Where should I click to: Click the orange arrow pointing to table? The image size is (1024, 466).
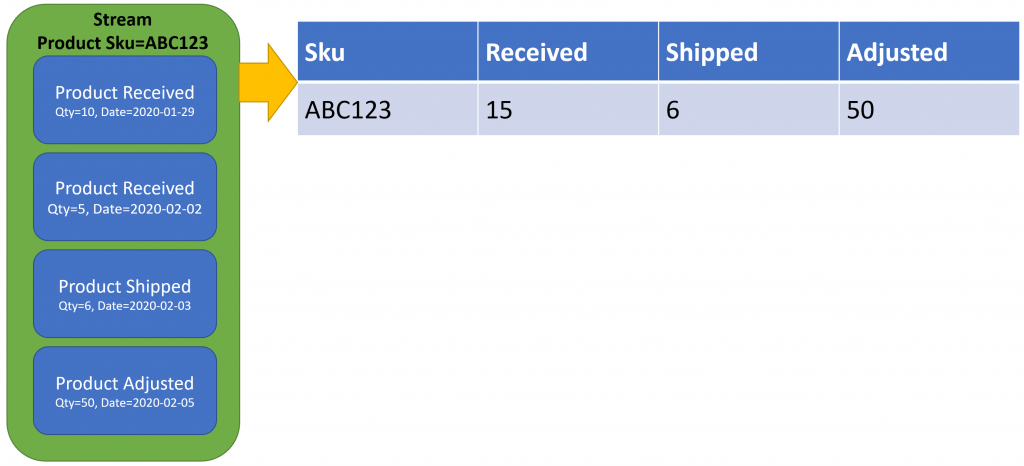[269, 82]
